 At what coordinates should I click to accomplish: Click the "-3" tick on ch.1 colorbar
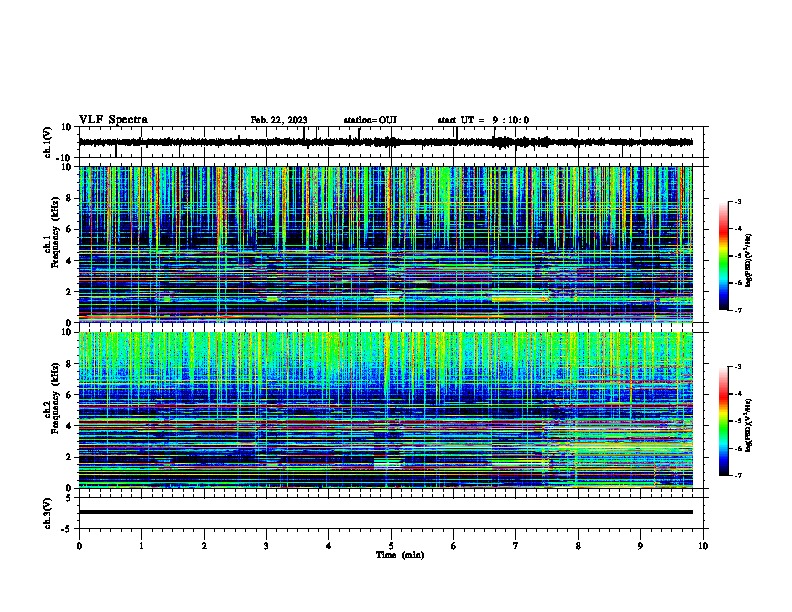[737, 202]
